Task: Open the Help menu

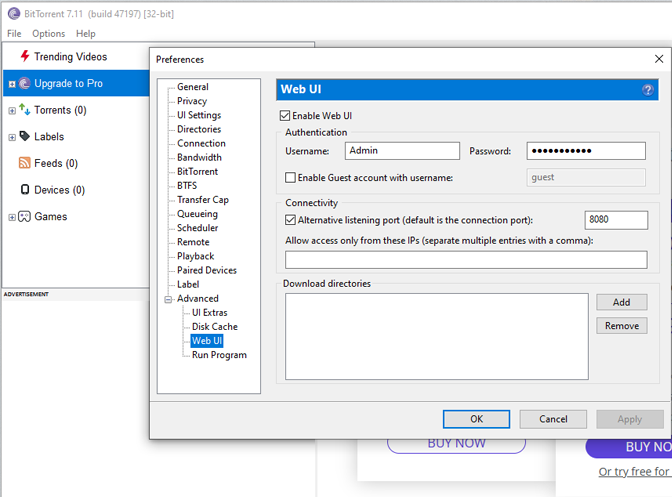Action: pyautogui.click(x=86, y=33)
